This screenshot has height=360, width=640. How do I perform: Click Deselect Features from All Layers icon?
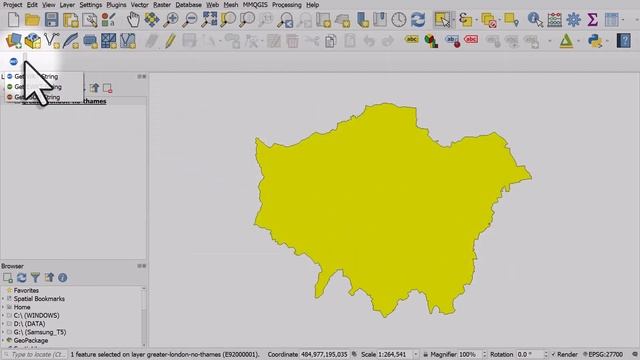click(489, 20)
